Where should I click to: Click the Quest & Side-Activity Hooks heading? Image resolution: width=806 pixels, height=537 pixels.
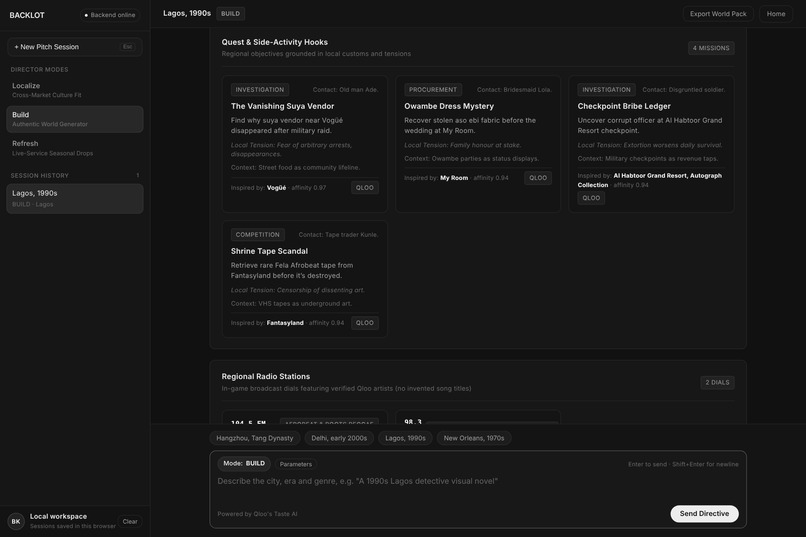pyautogui.click(x=274, y=42)
